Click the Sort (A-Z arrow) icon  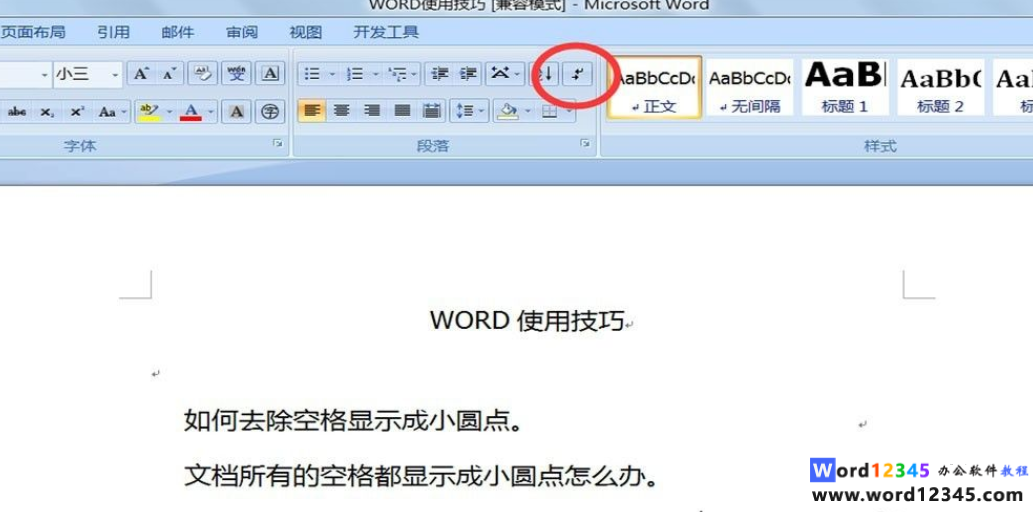point(545,74)
